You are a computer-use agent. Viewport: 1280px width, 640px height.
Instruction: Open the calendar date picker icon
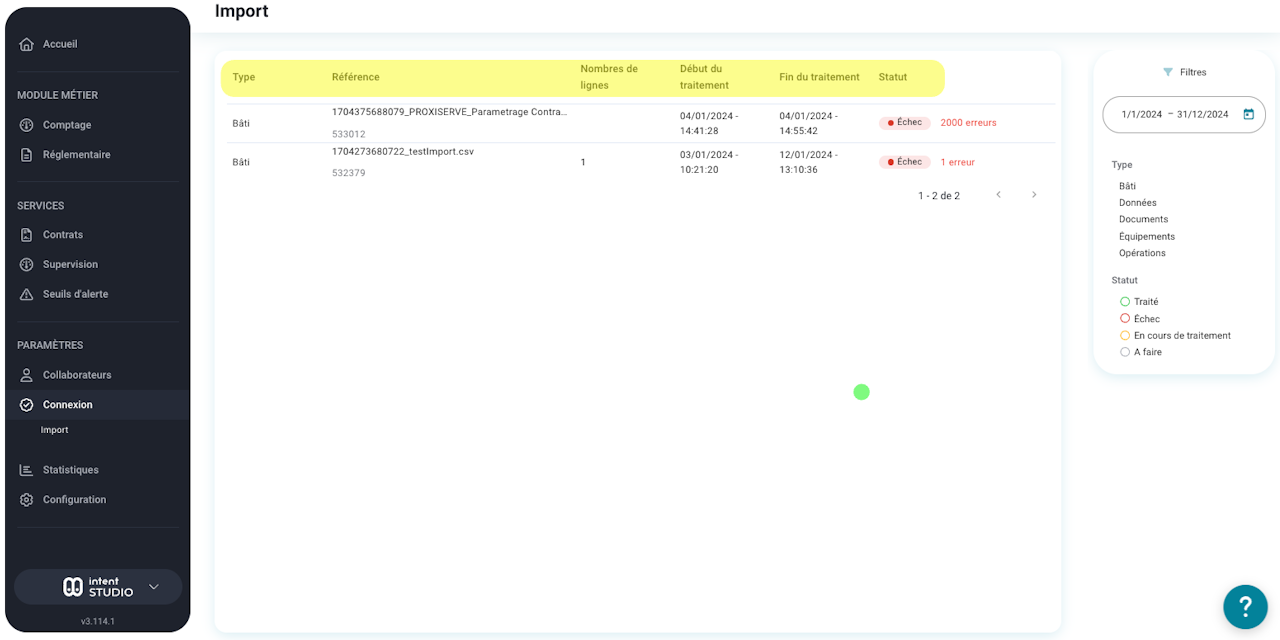pyautogui.click(x=1248, y=114)
